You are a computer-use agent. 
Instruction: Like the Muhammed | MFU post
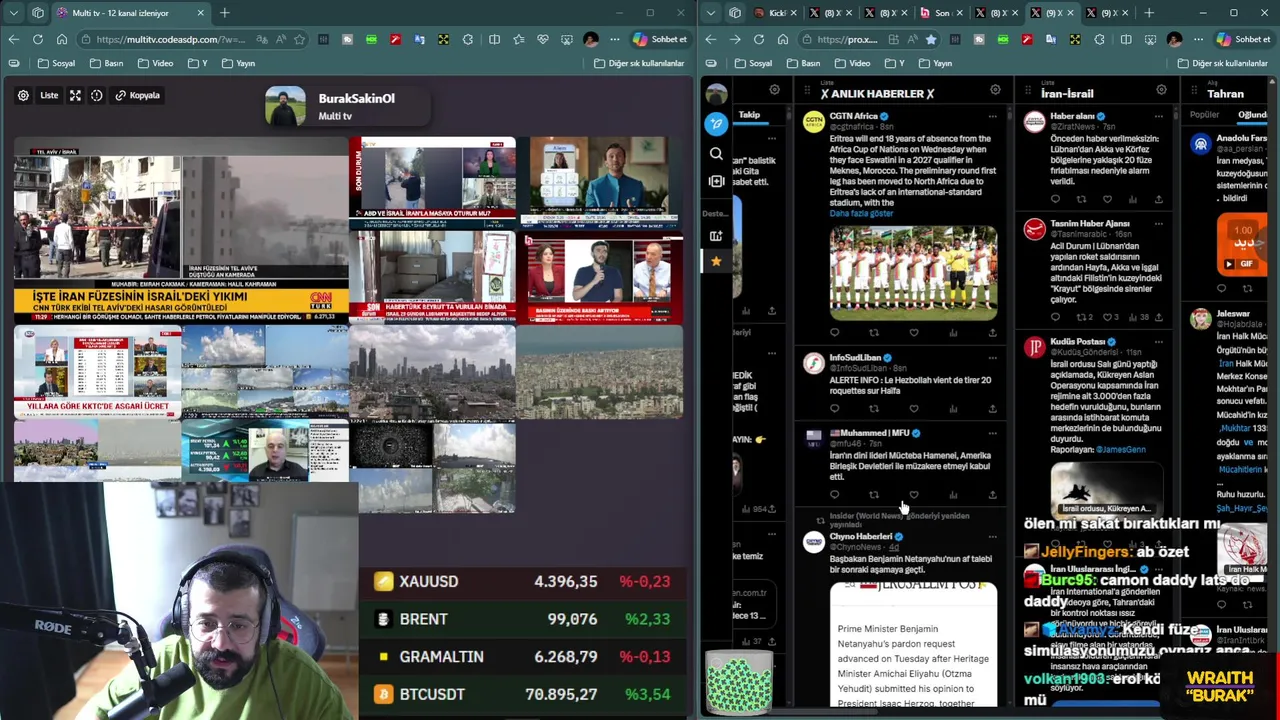click(x=913, y=495)
